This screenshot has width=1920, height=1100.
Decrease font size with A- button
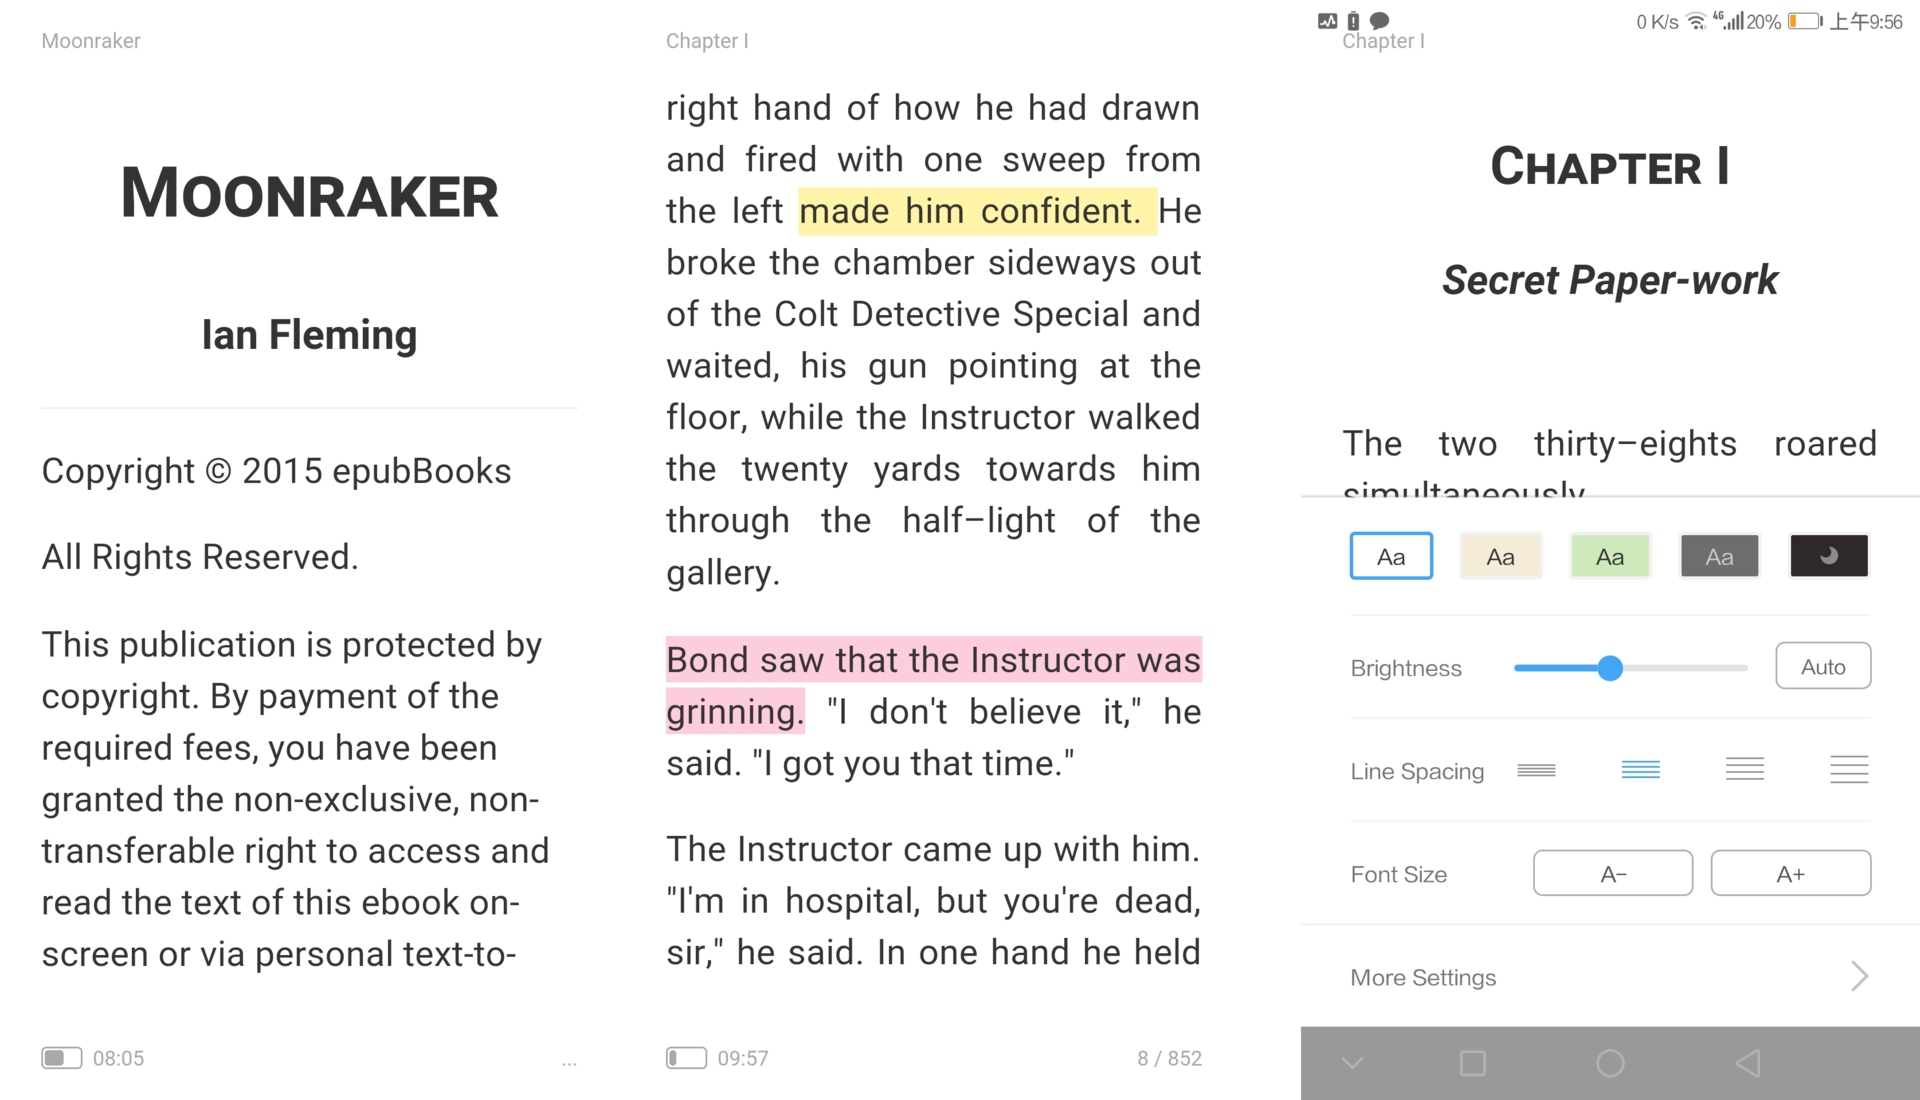pyautogui.click(x=1614, y=873)
